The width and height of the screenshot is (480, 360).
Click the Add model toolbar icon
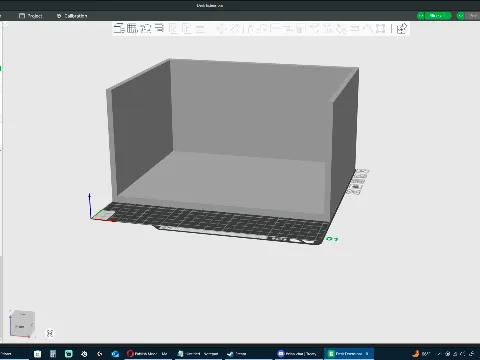[119, 28]
